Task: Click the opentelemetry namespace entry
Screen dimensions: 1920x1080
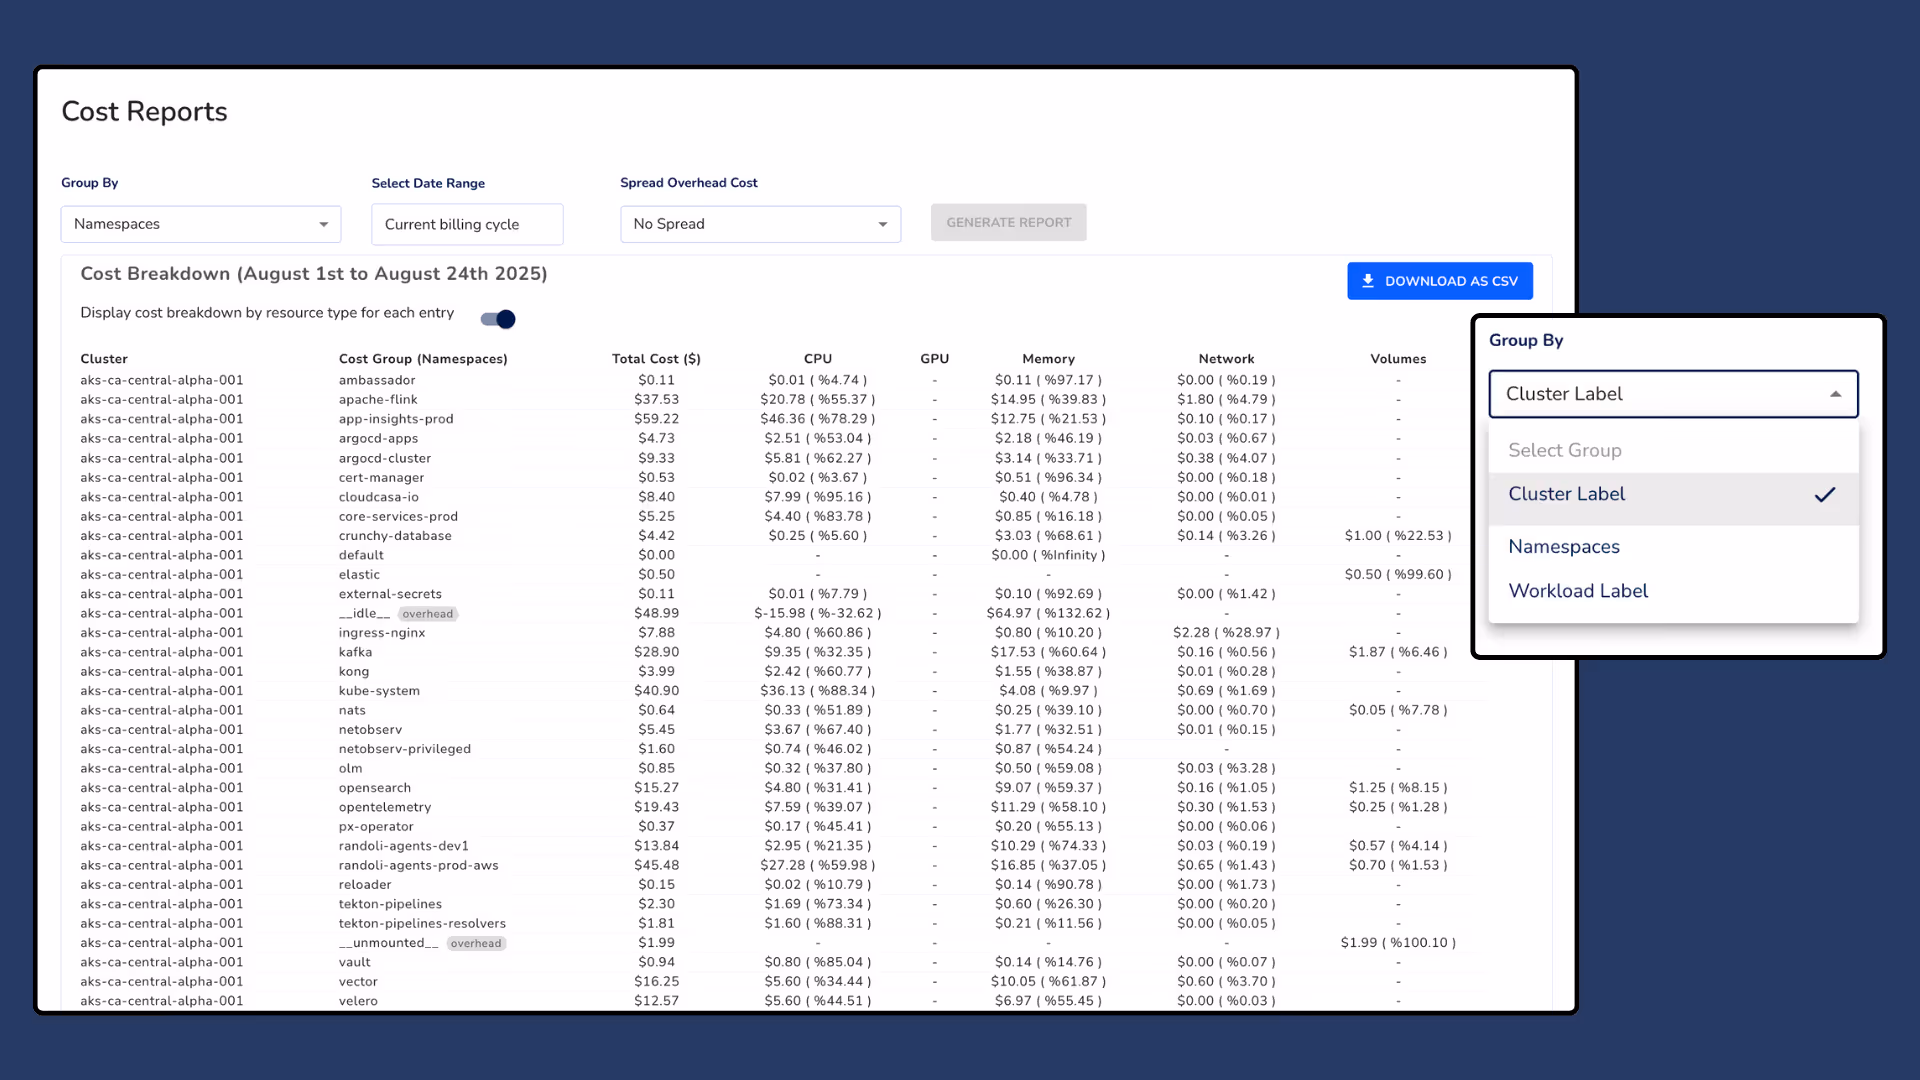Action: point(385,807)
